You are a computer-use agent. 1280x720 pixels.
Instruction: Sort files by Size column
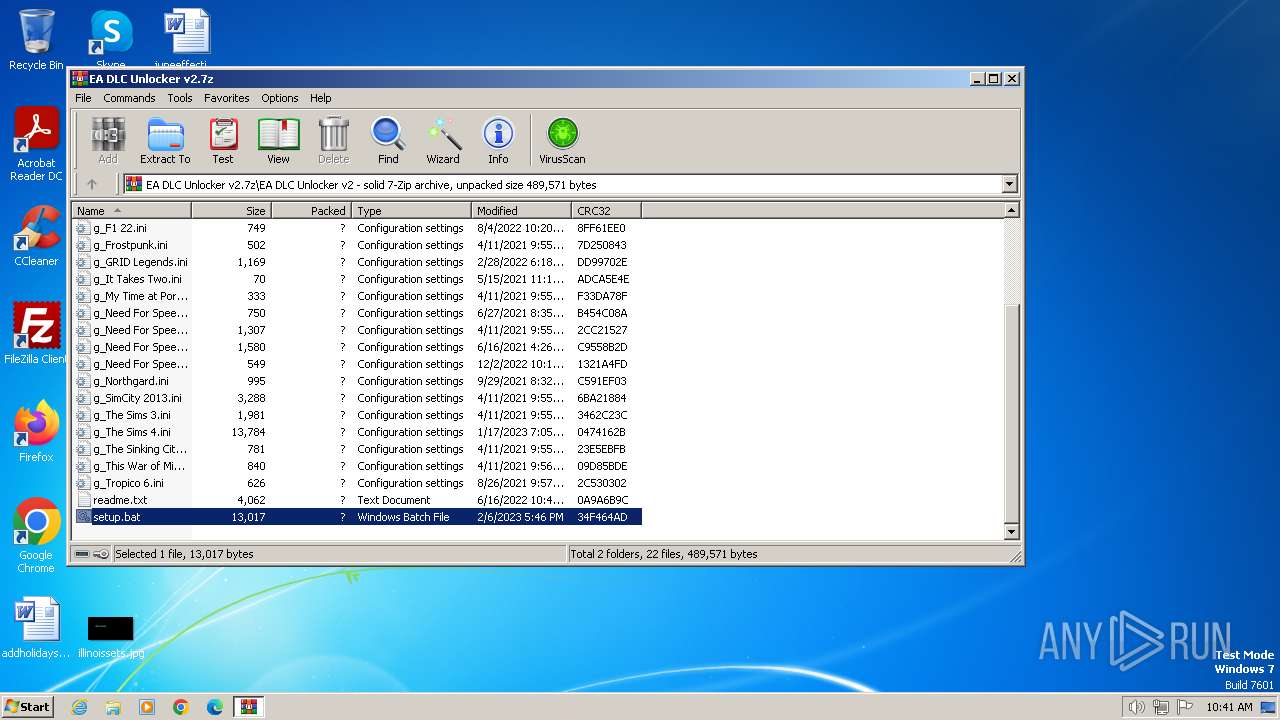[x=231, y=210]
